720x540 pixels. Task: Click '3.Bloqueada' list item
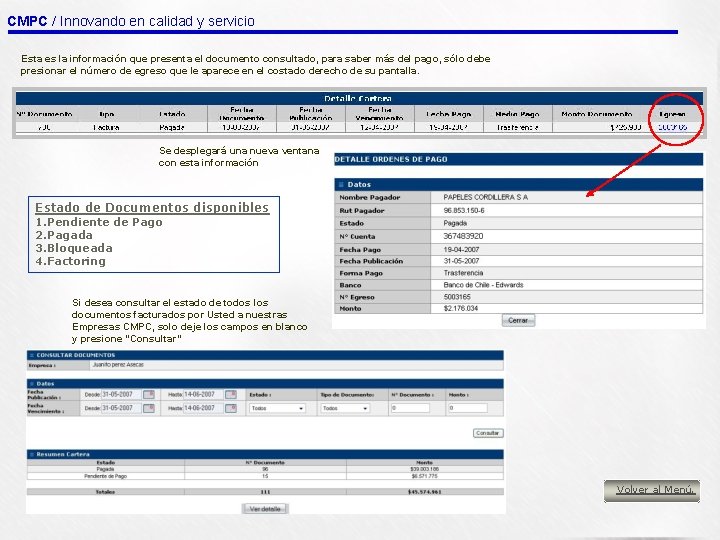click(x=74, y=248)
